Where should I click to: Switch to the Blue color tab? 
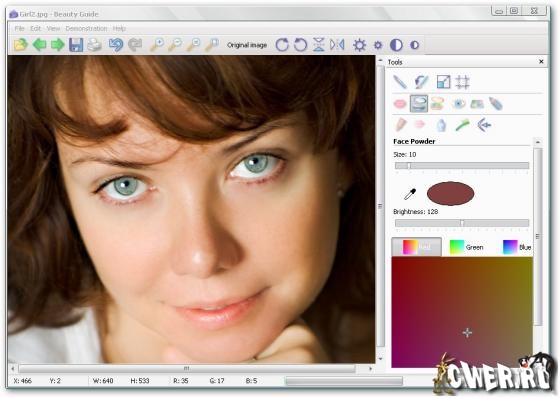pyautogui.click(x=517, y=247)
